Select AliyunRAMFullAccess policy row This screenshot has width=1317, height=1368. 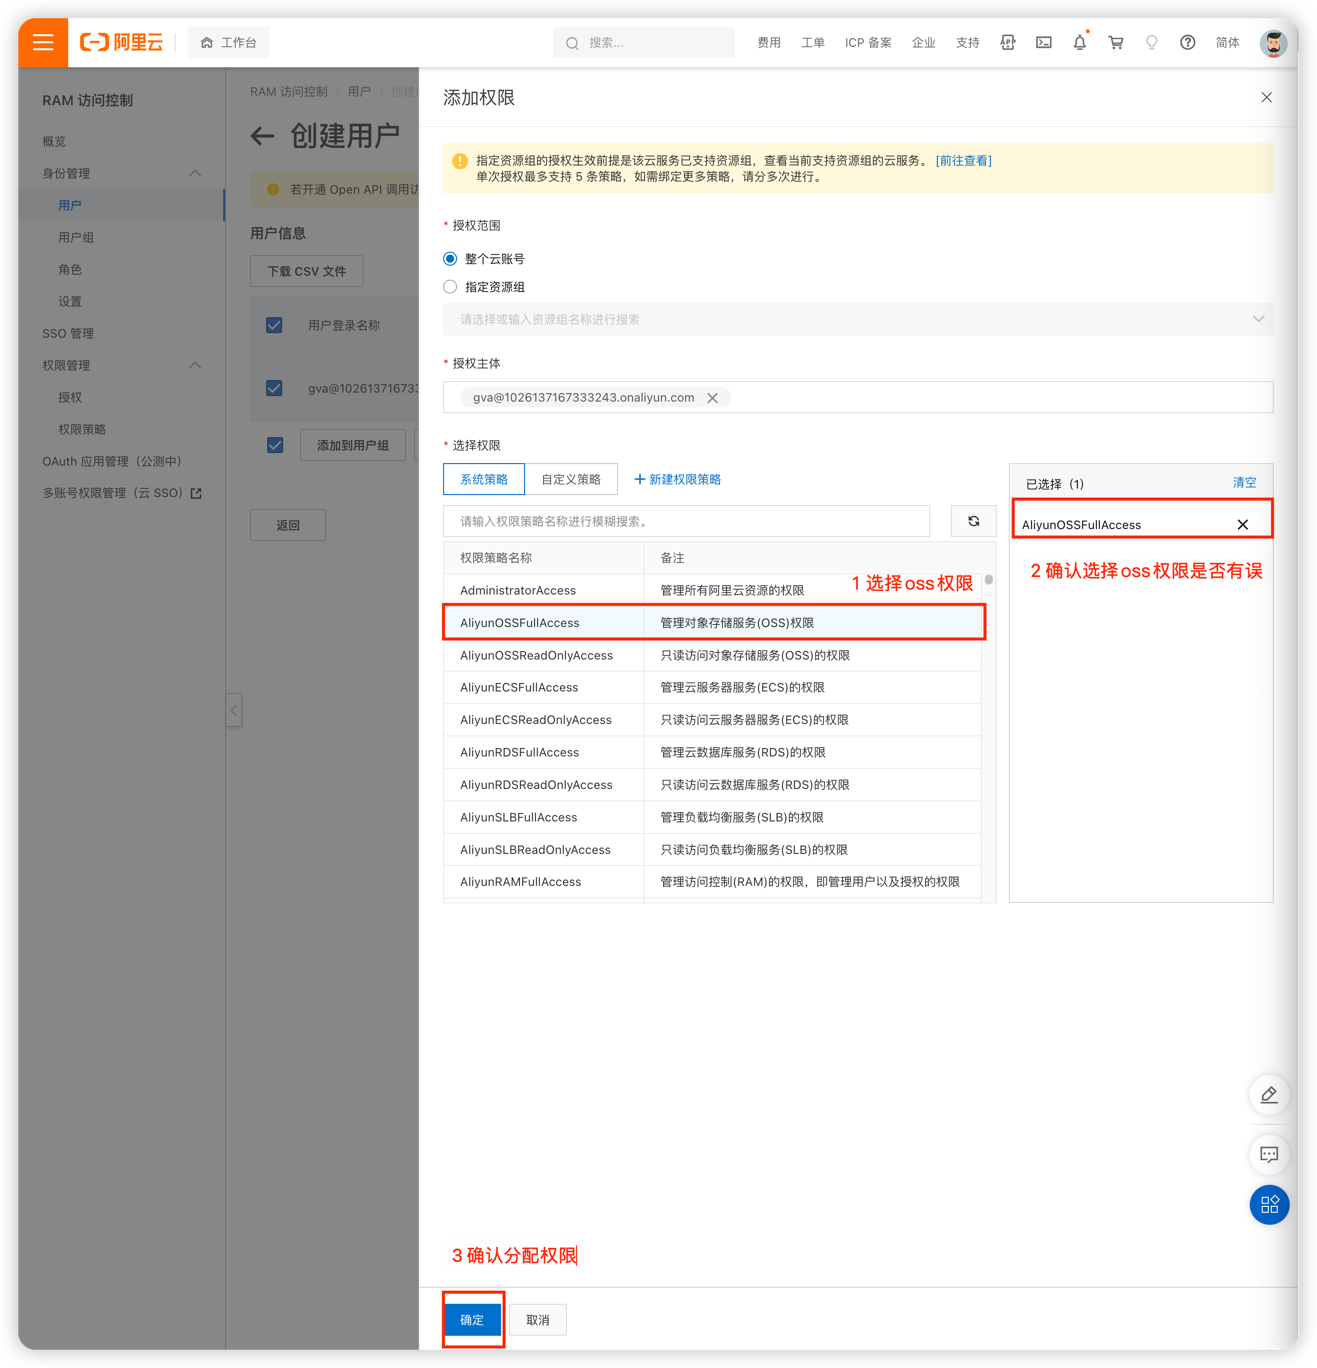tap(712, 881)
